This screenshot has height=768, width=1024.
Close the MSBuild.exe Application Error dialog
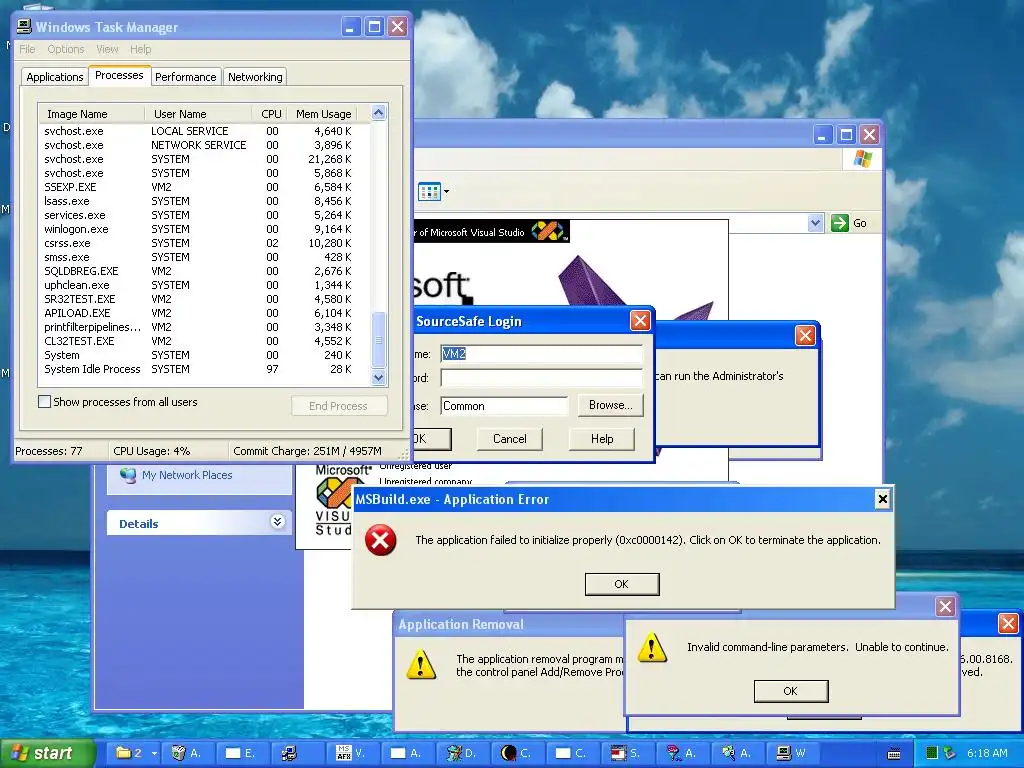coord(882,499)
